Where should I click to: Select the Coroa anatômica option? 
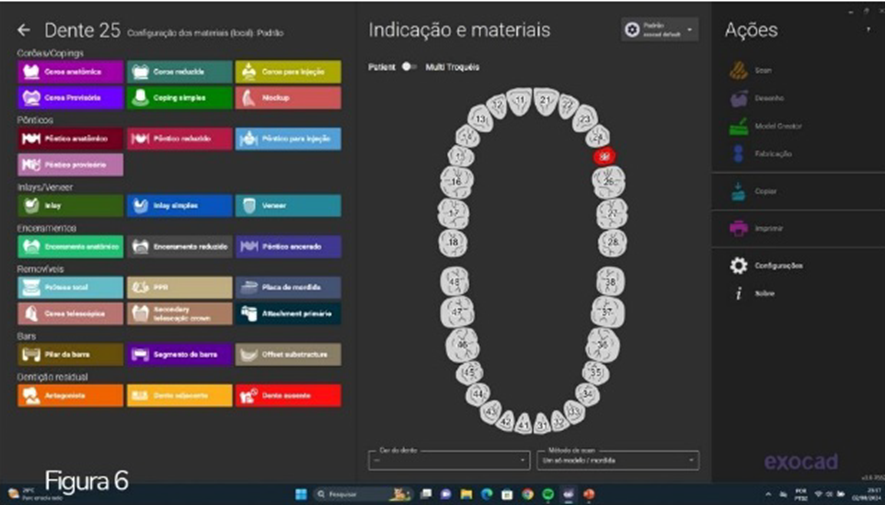(70, 73)
